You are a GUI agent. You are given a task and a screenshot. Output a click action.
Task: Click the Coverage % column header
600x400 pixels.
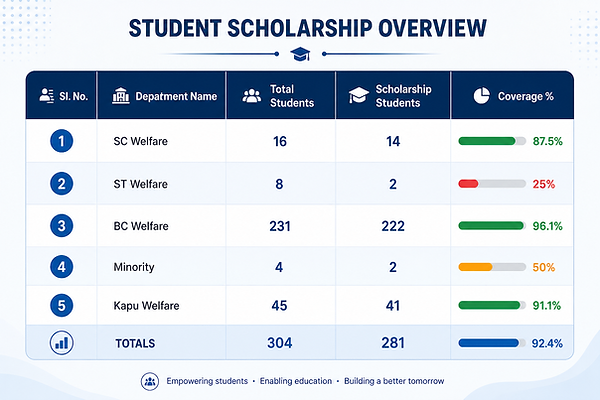click(x=512, y=96)
